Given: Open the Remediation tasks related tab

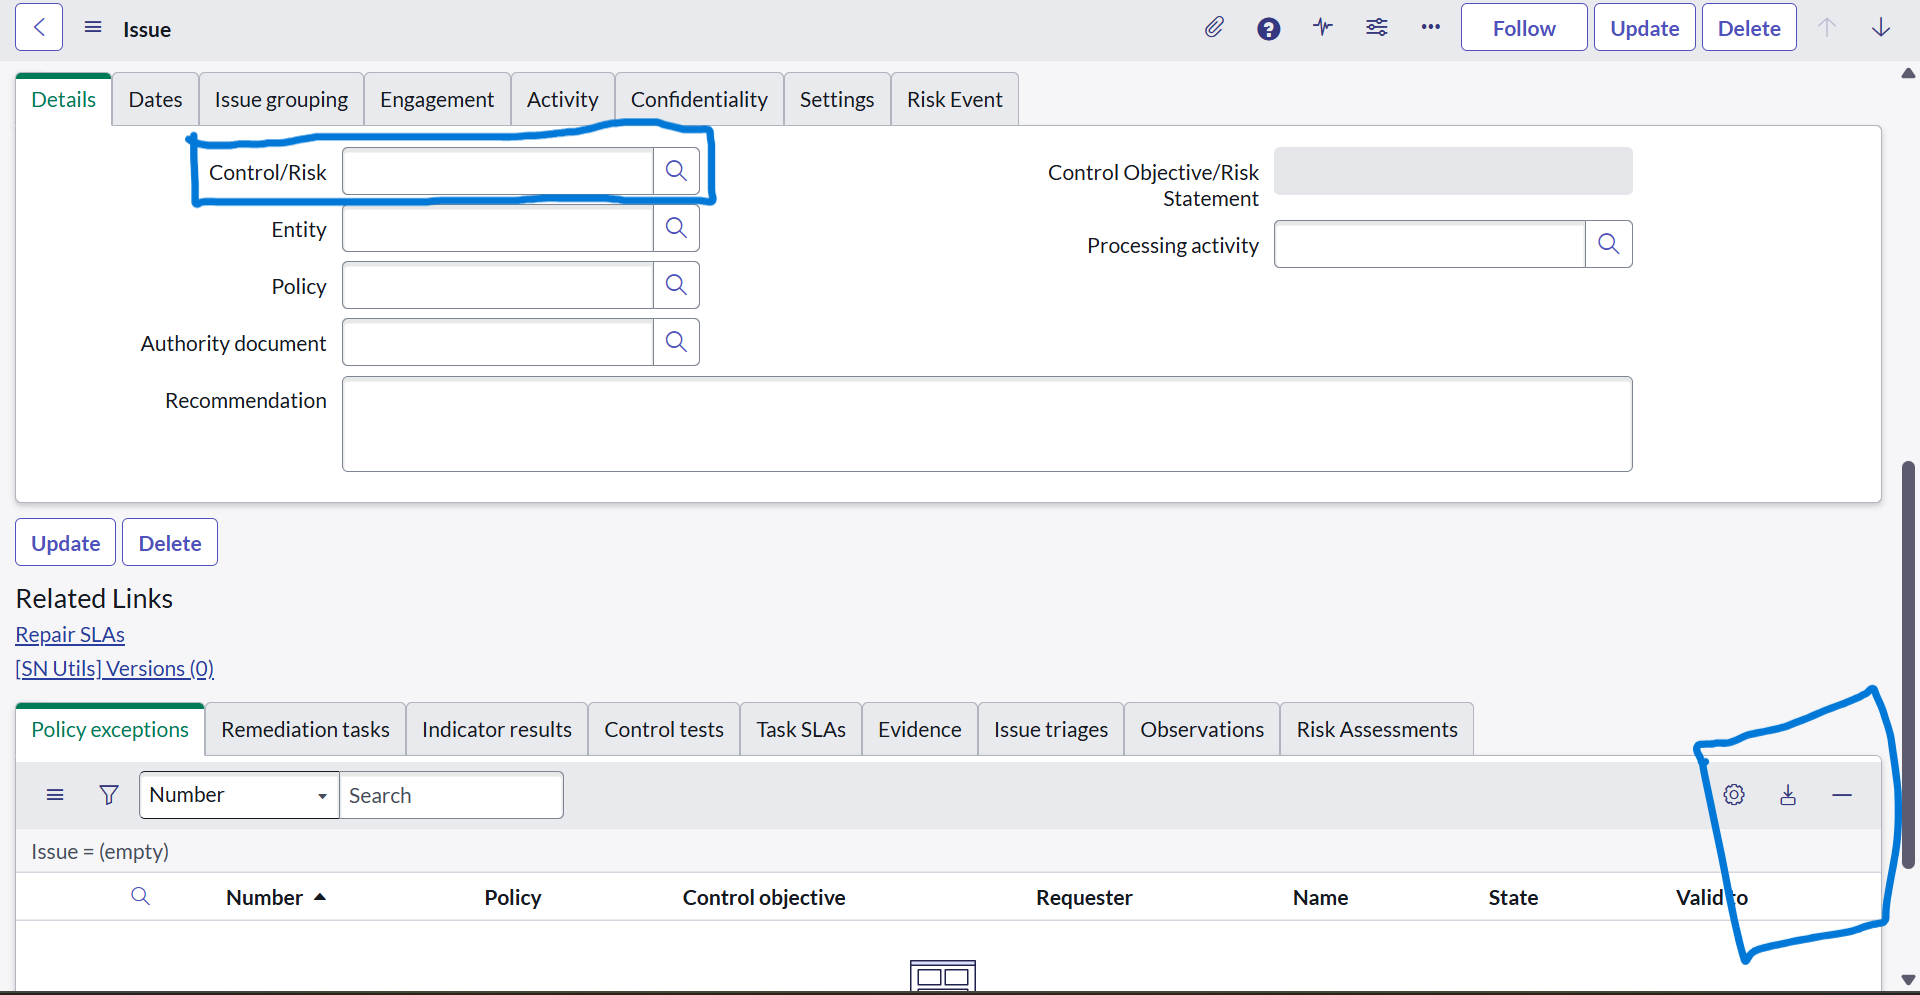Looking at the screenshot, I should pyautogui.click(x=305, y=729).
